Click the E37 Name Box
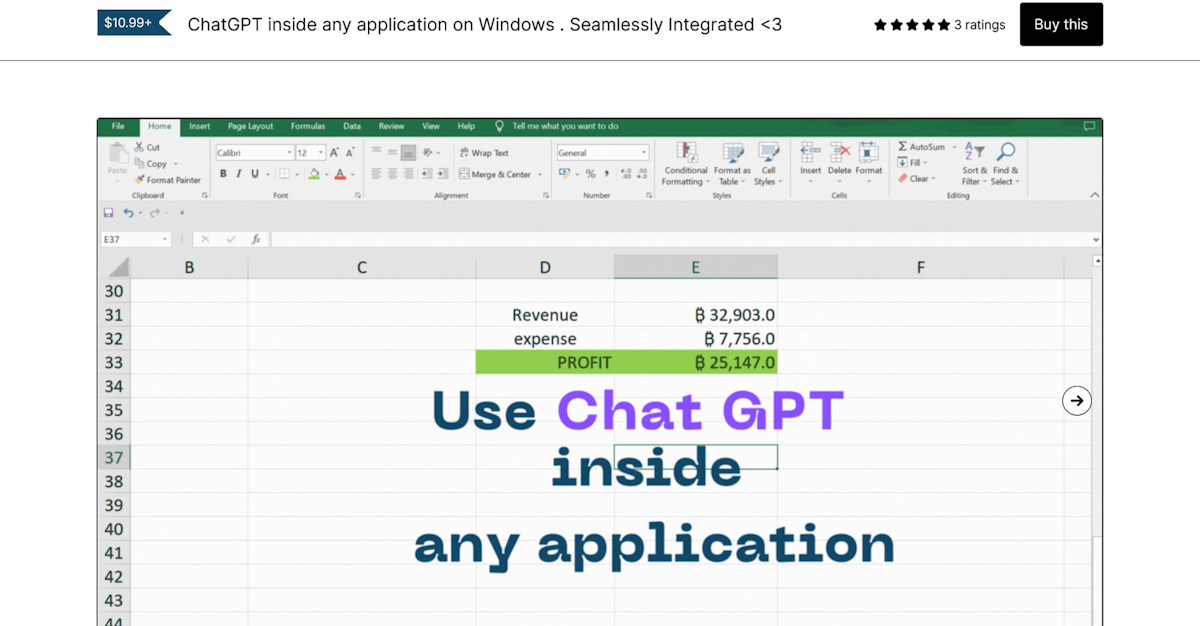 136,240
